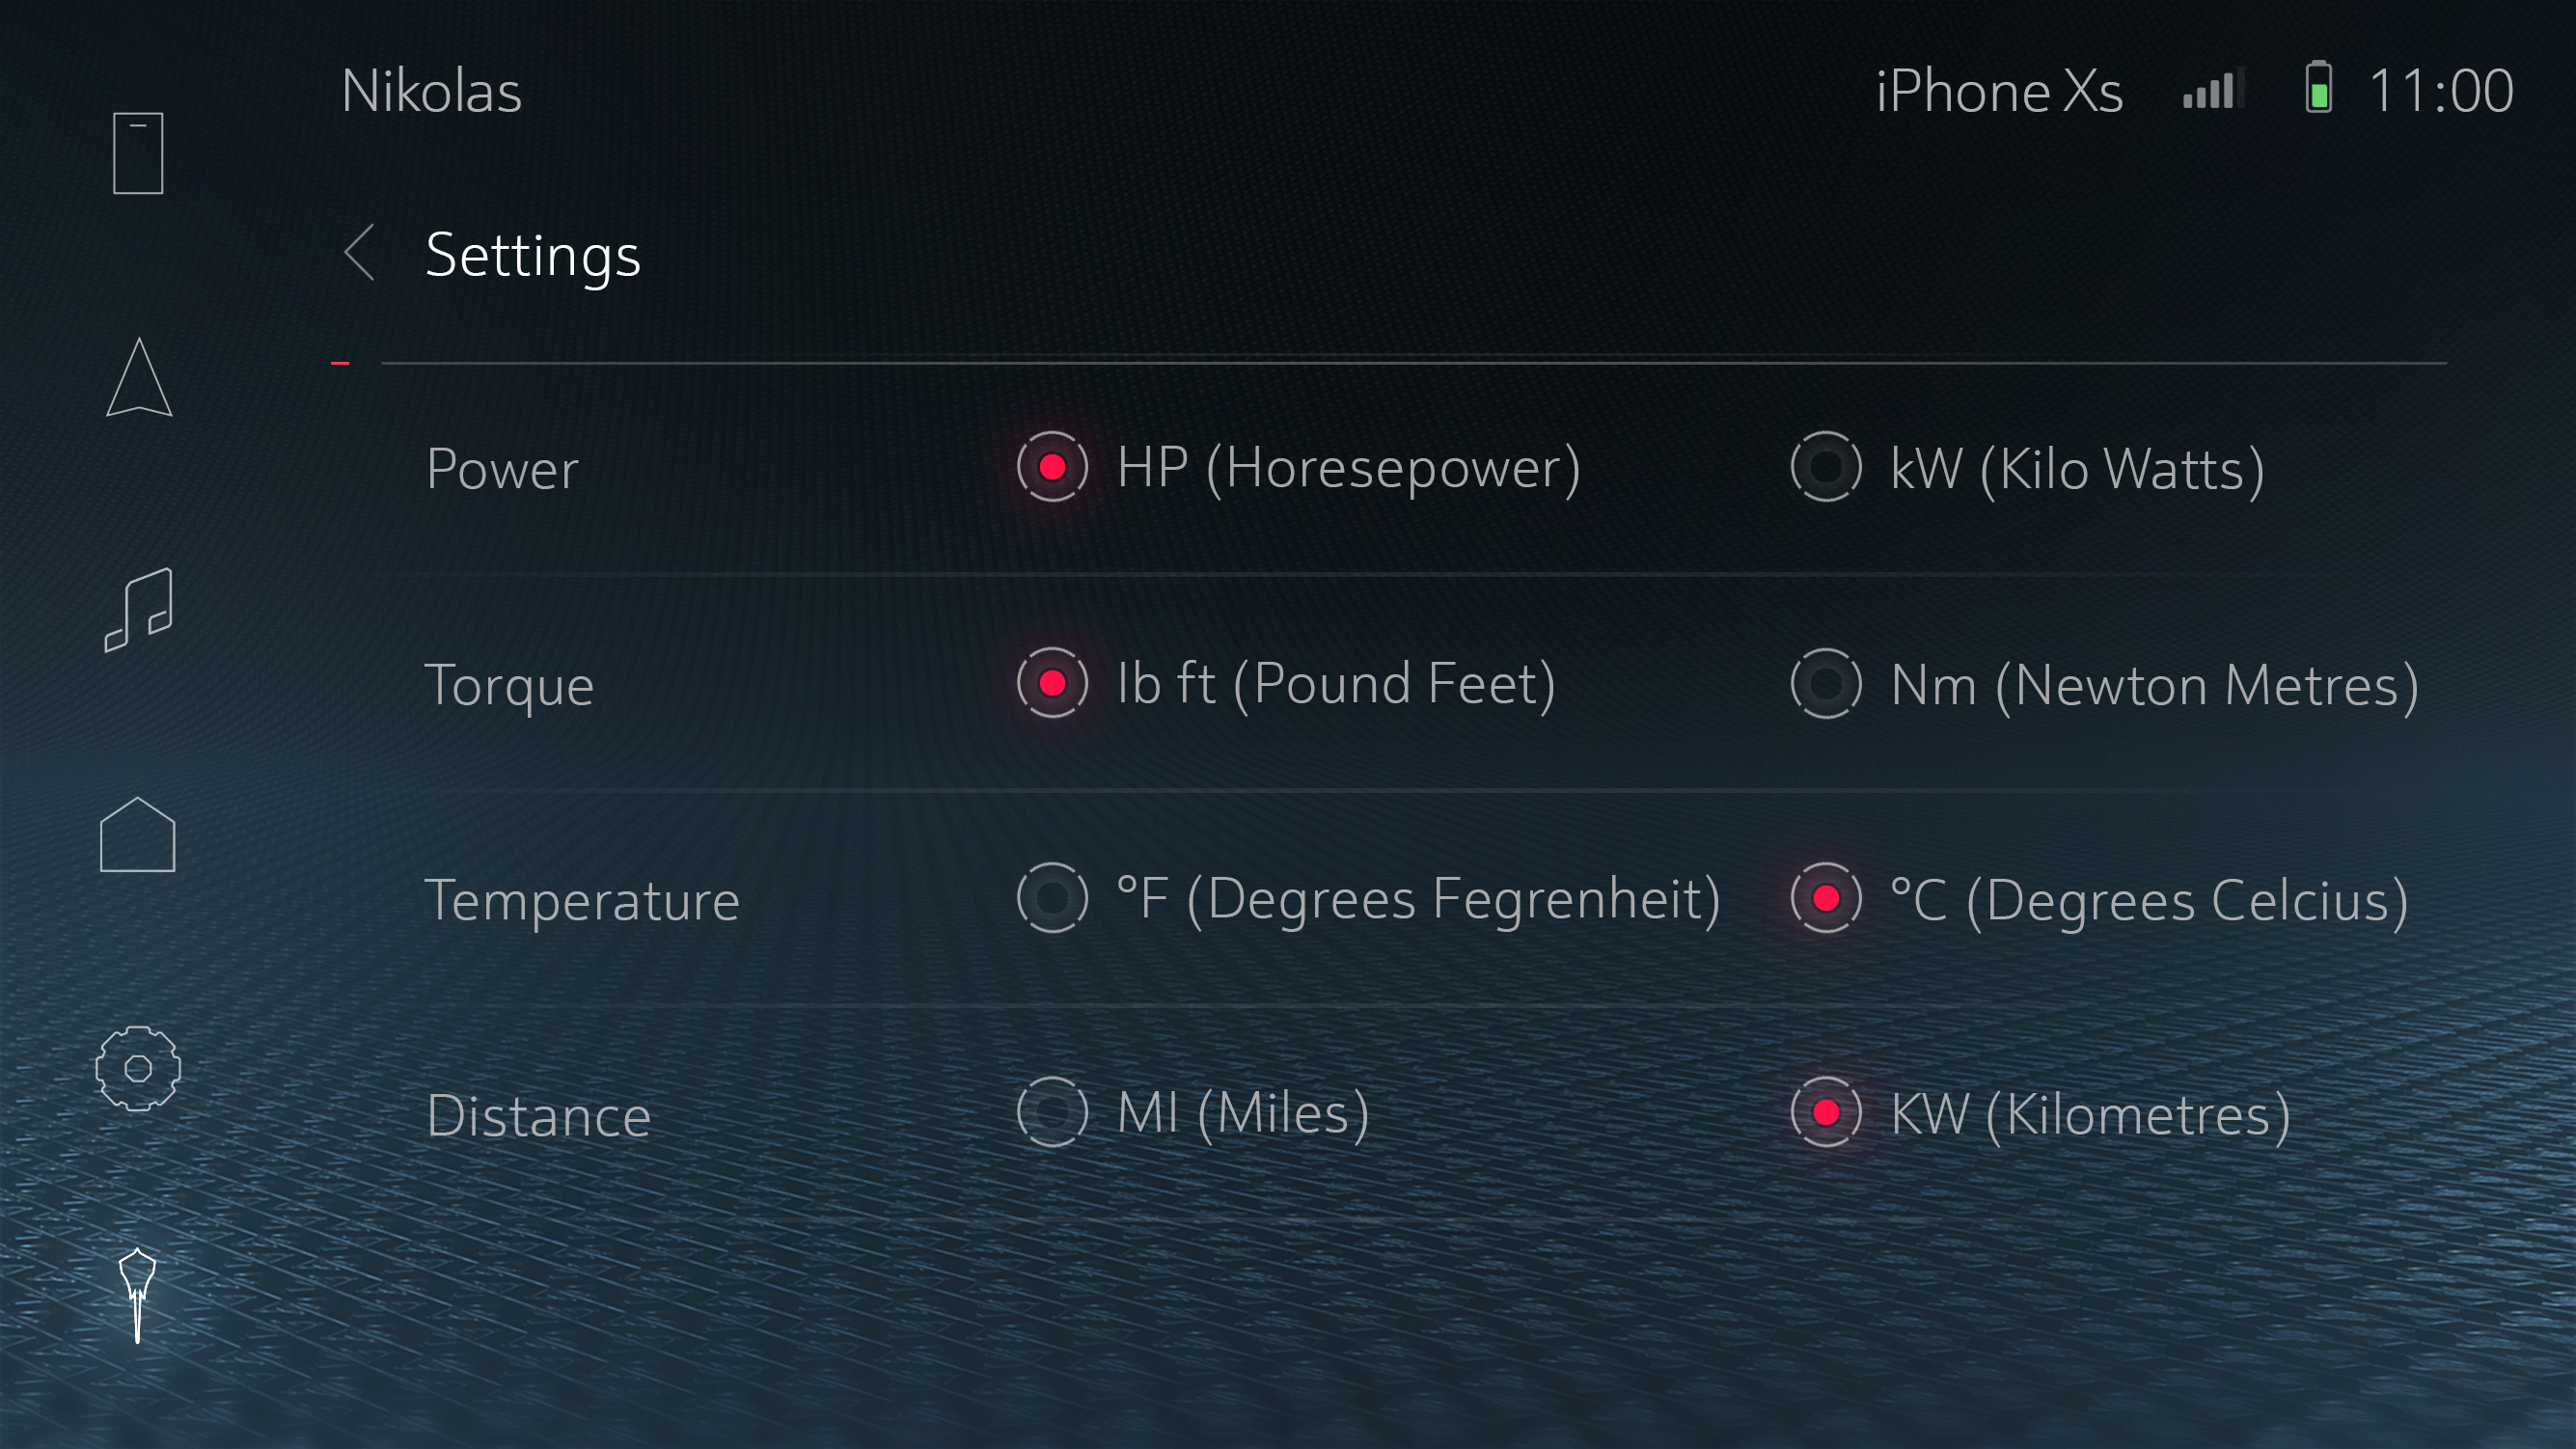Click the battery status icon
The width and height of the screenshot is (2576, 1449).
click(2319, 88)
